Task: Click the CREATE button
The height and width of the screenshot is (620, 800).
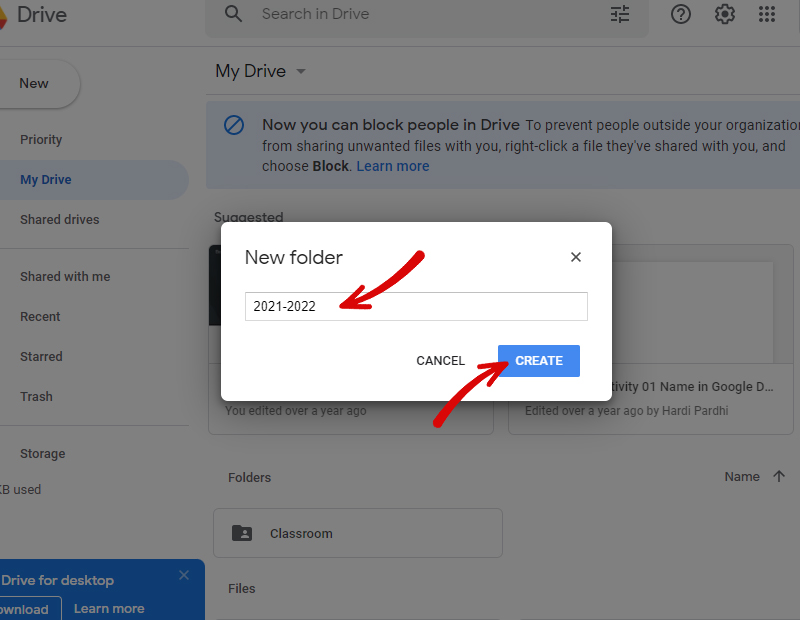Action: [x=539, y=361]
